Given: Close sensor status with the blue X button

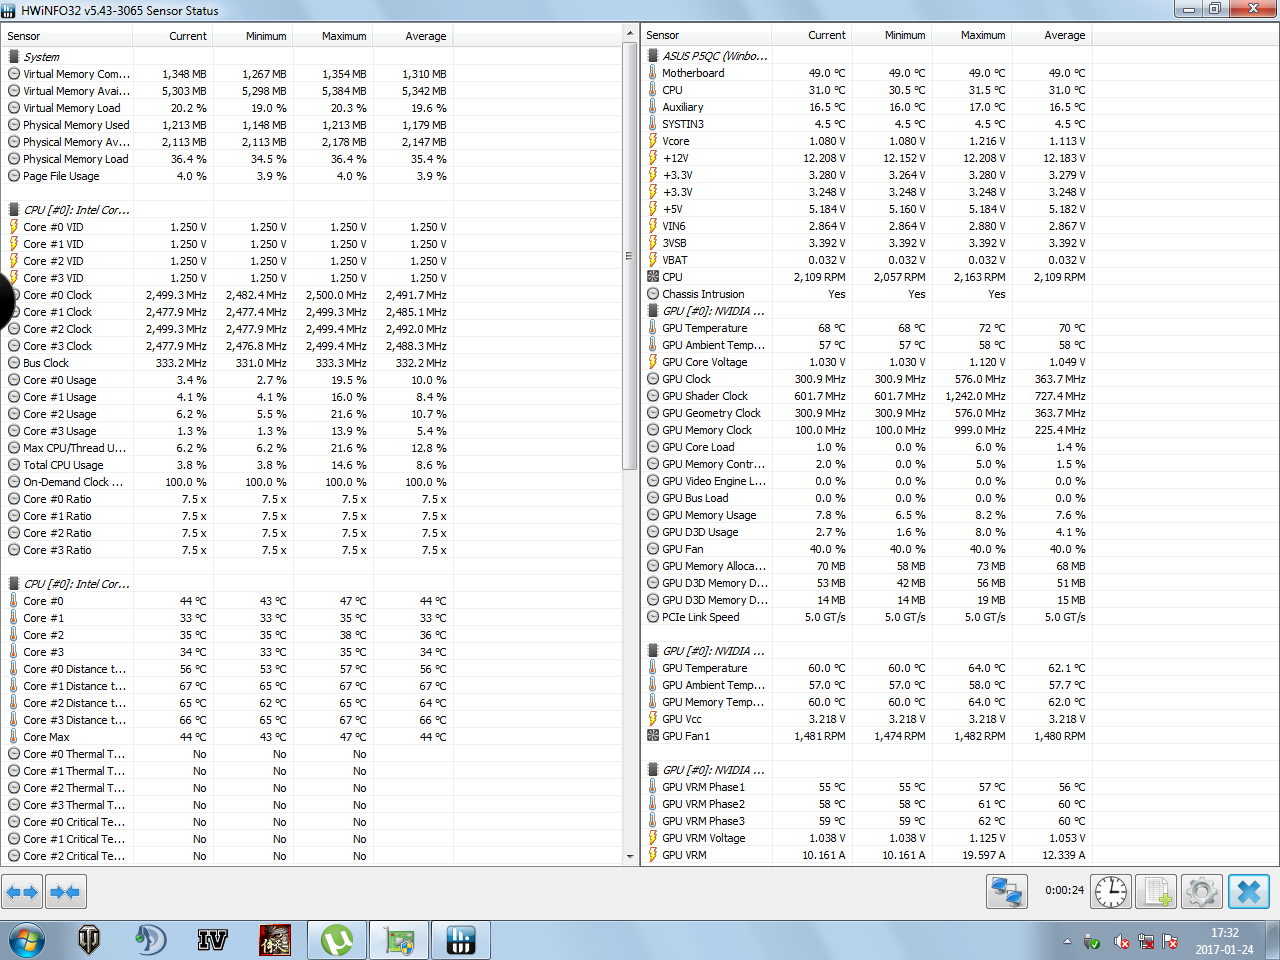Looking at the screenshot, I should 1249,891.
